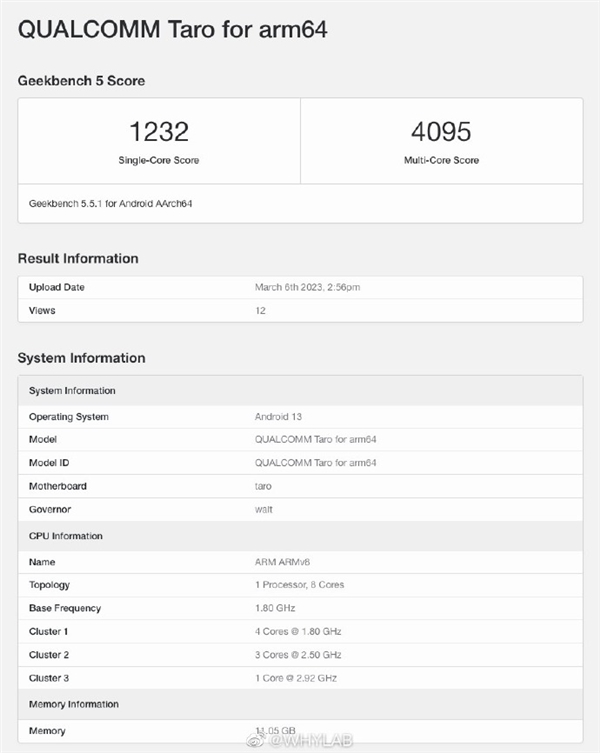Screen dimensions: 600x753
Task: Select the Model ID row value
Action: pos(316,463)
